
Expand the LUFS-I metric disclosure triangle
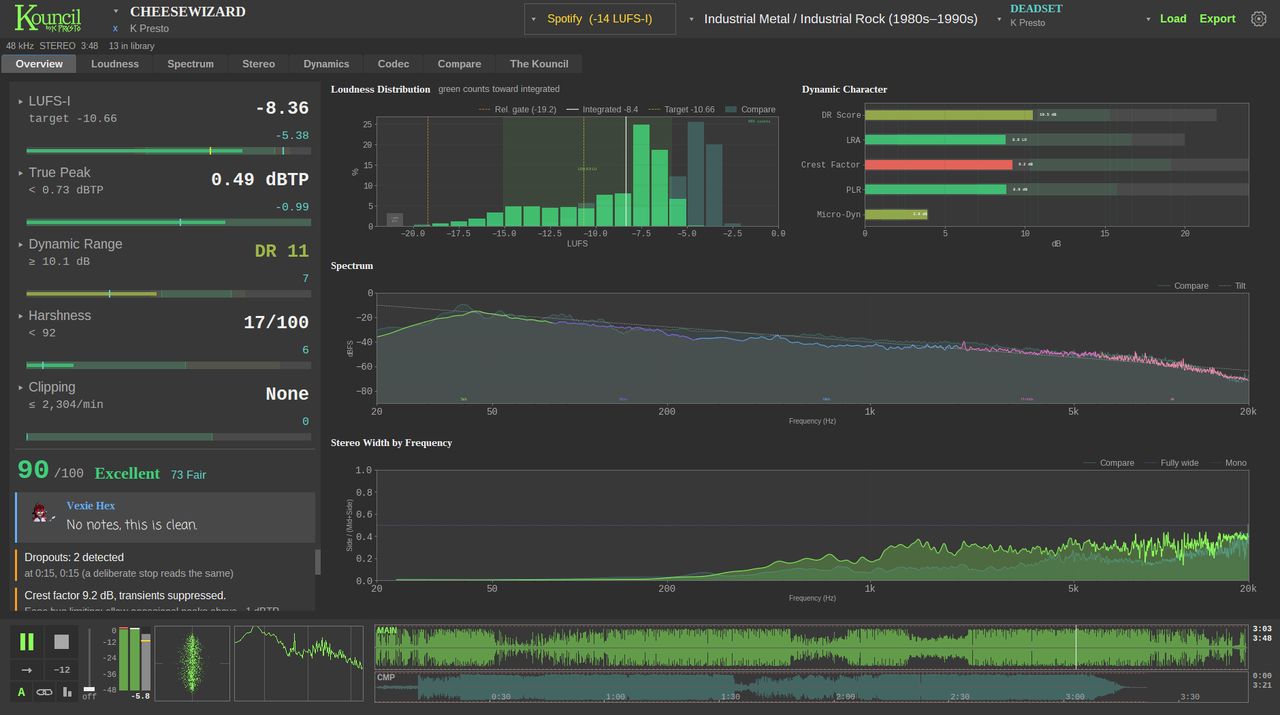(21, 101)
